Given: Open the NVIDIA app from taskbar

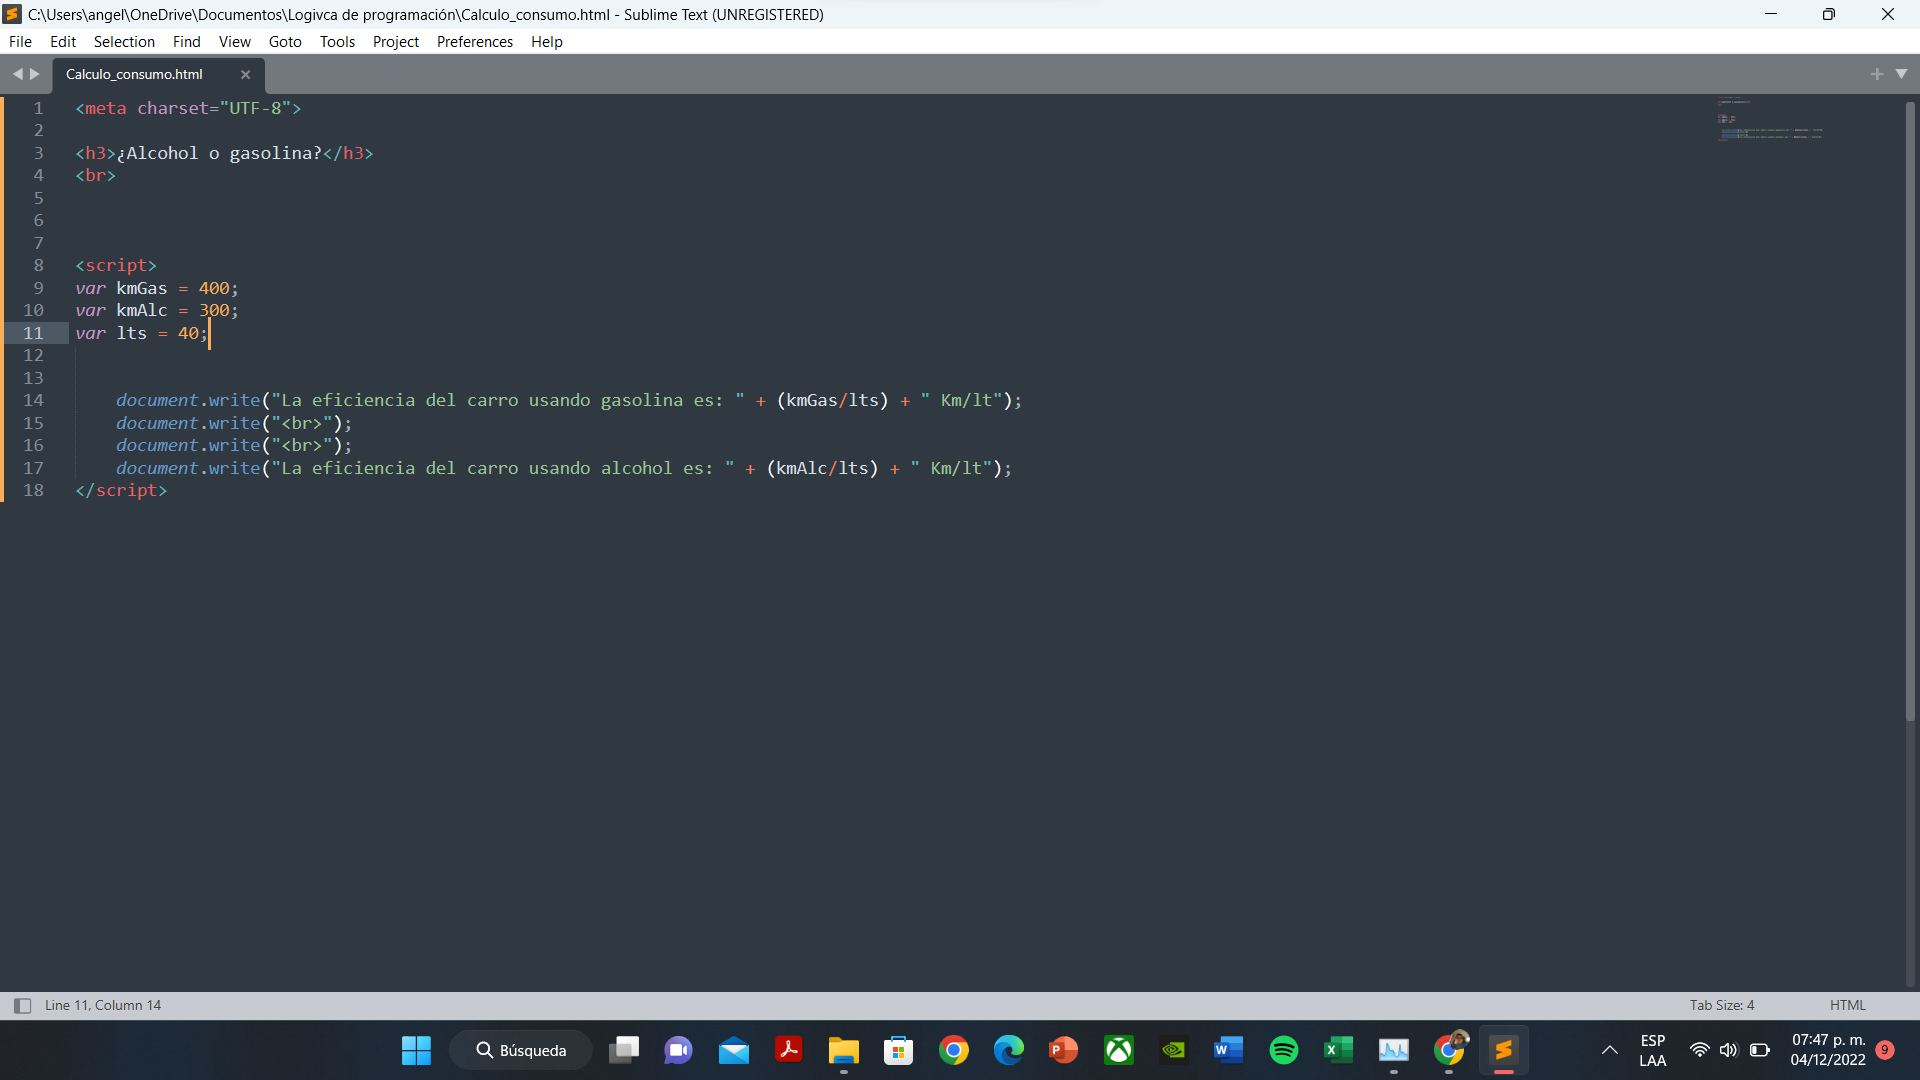Looking at the screenshot, I should point(1173,1050).
